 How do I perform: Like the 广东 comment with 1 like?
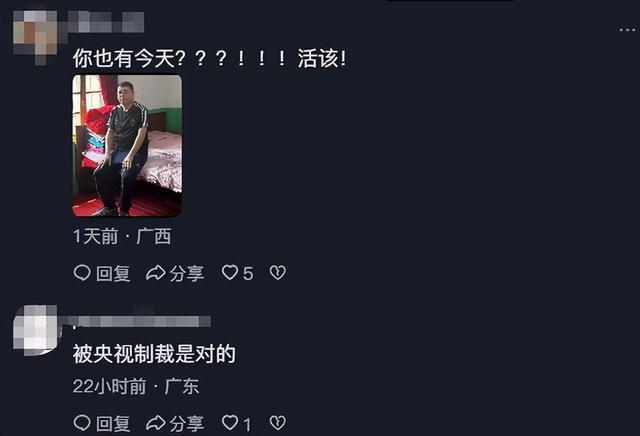click(230, 423)
